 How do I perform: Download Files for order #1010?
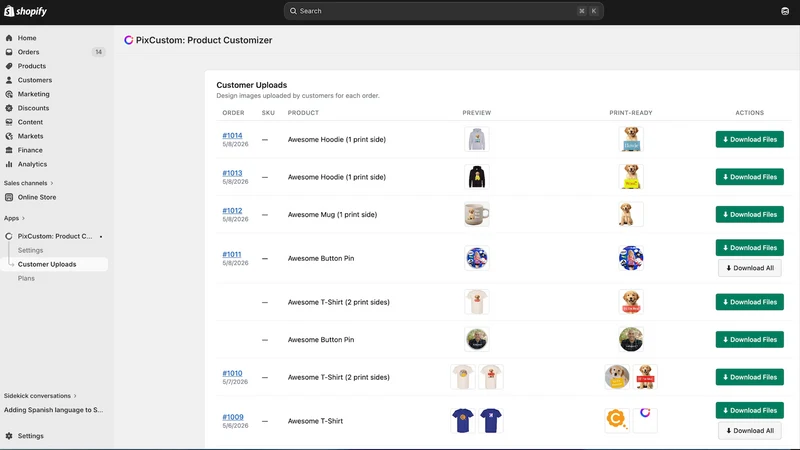749,377
